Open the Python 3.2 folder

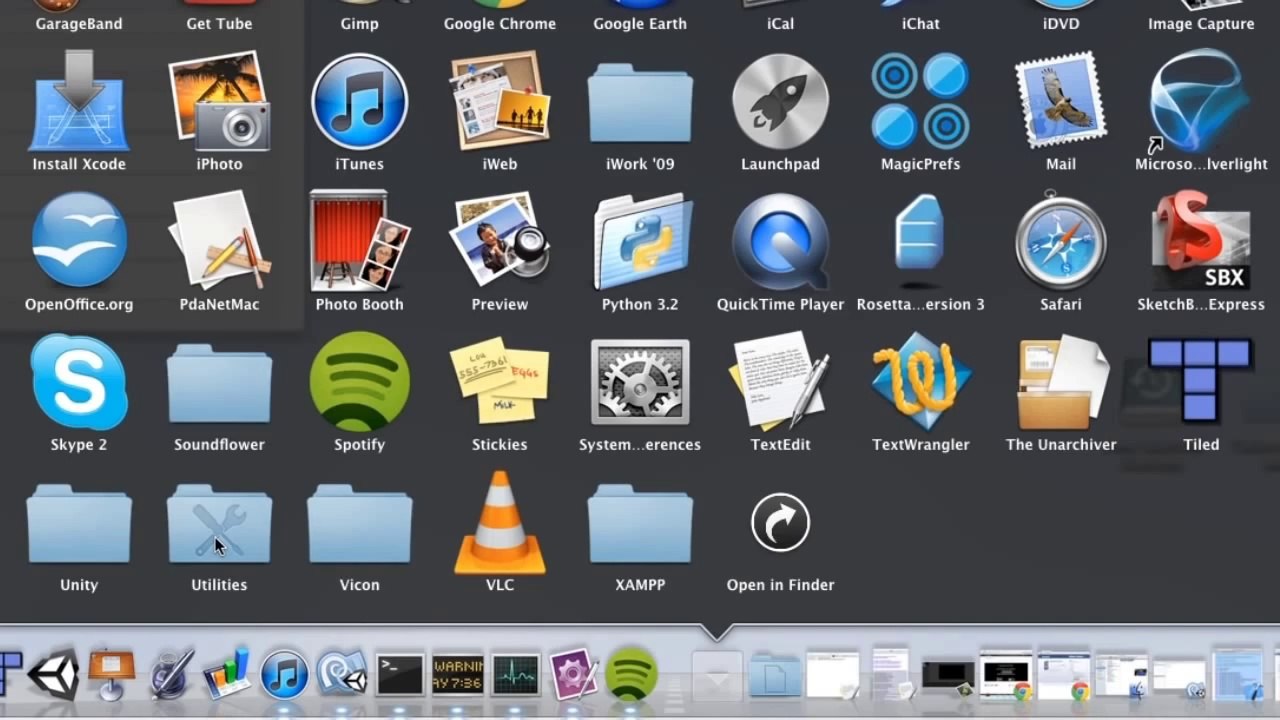(x=640, y=242)
